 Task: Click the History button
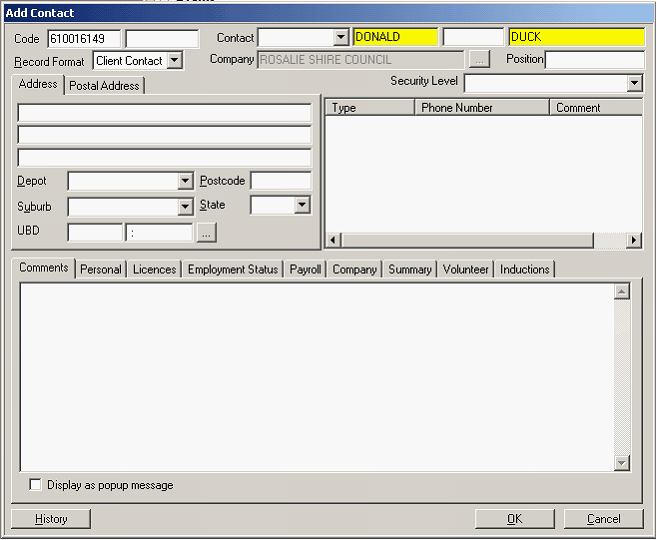click(51, 519)
